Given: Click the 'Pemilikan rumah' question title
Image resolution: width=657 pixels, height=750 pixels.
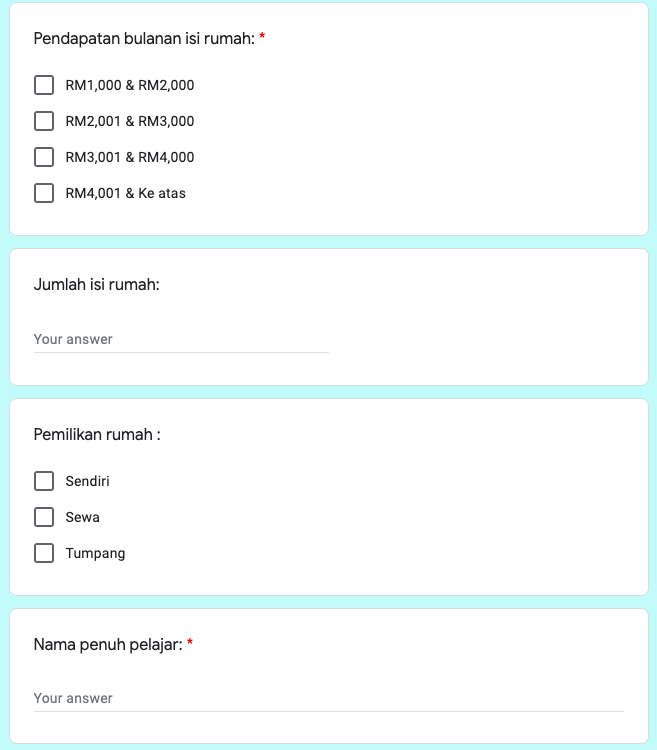Looking at the screenshot, I should click(x=97, y=435).
